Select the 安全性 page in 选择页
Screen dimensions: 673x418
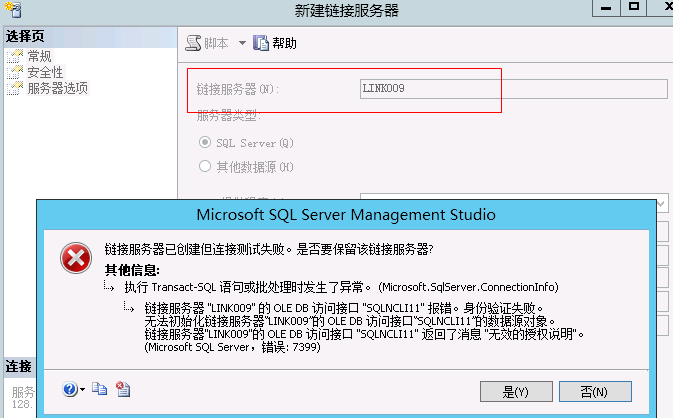click(45, 72)
